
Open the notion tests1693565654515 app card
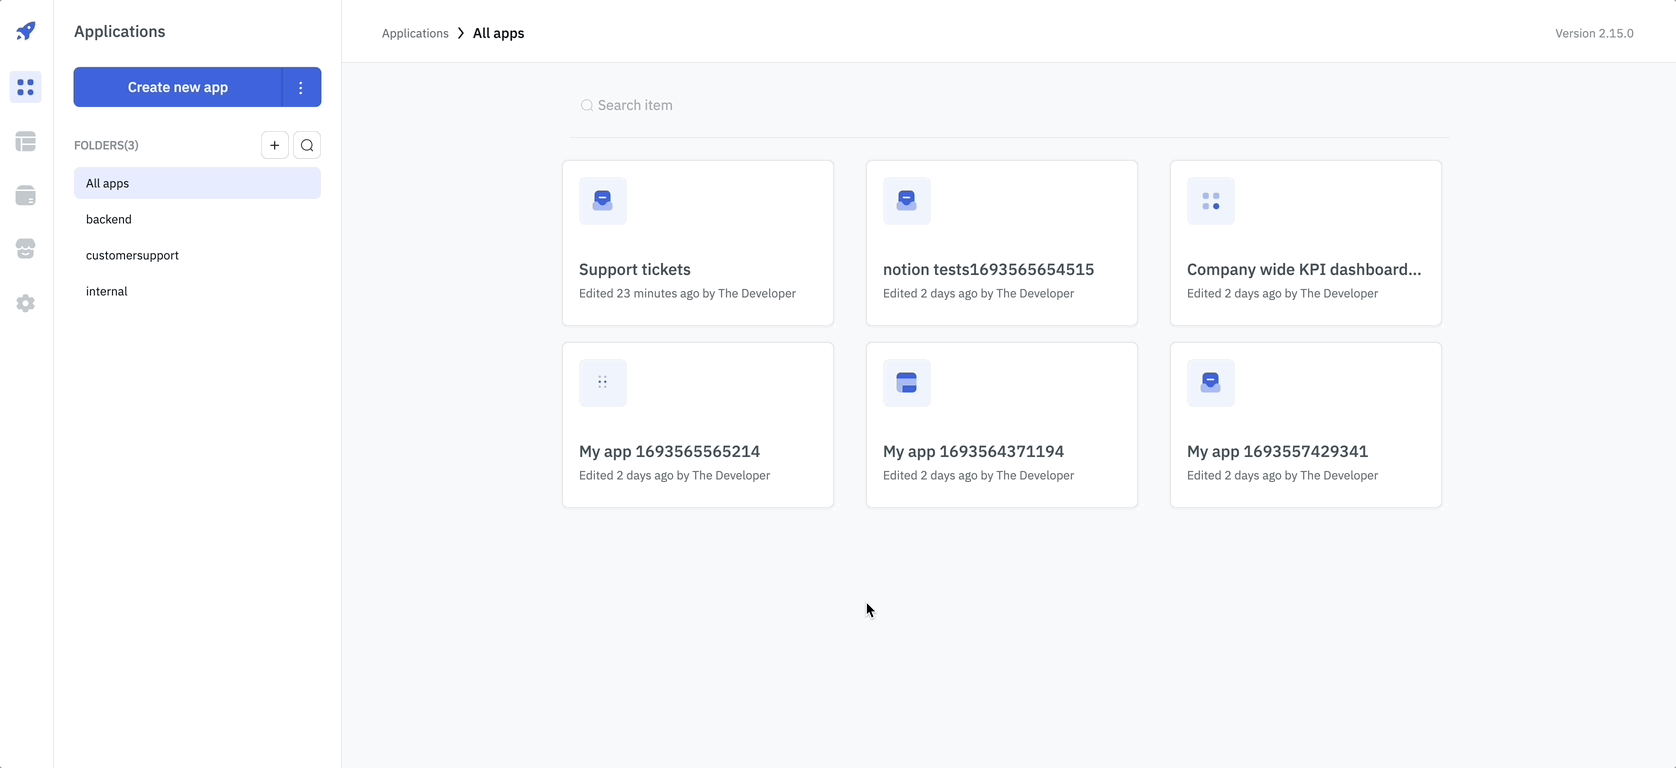tap(1001, 243)
